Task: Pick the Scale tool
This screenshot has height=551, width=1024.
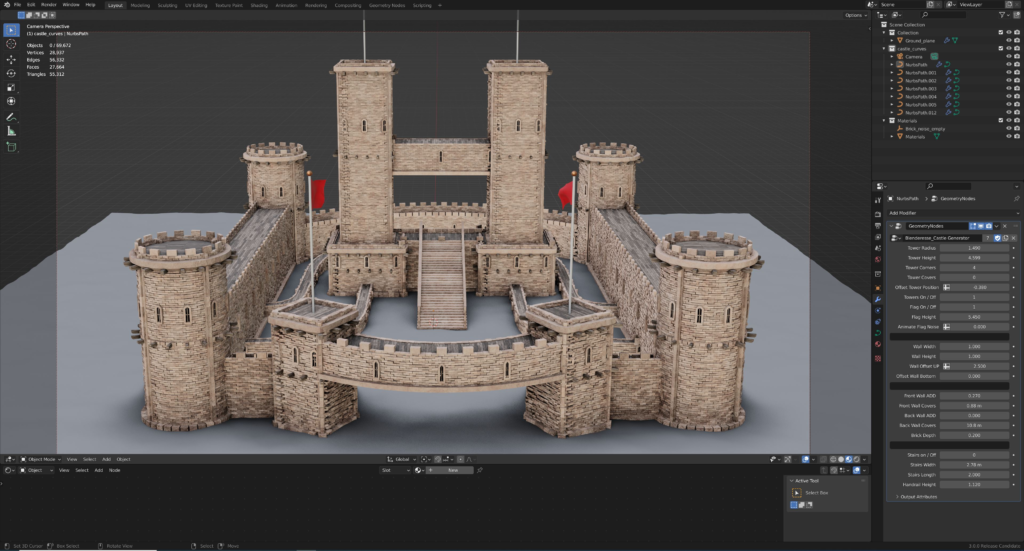Action: pos(11,87)
